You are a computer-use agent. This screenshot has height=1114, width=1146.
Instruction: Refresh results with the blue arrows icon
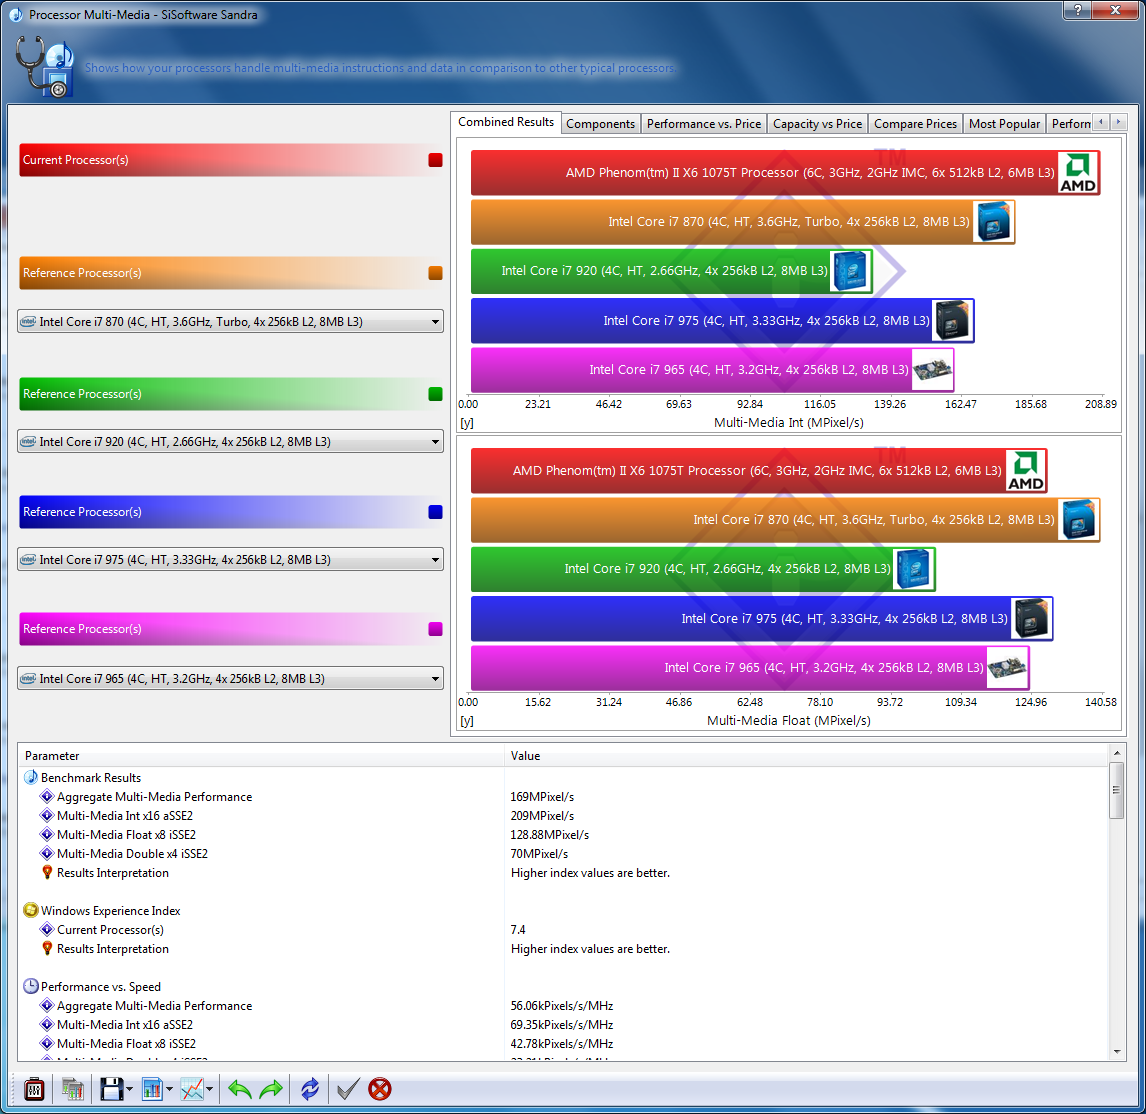pos(310,1089)
